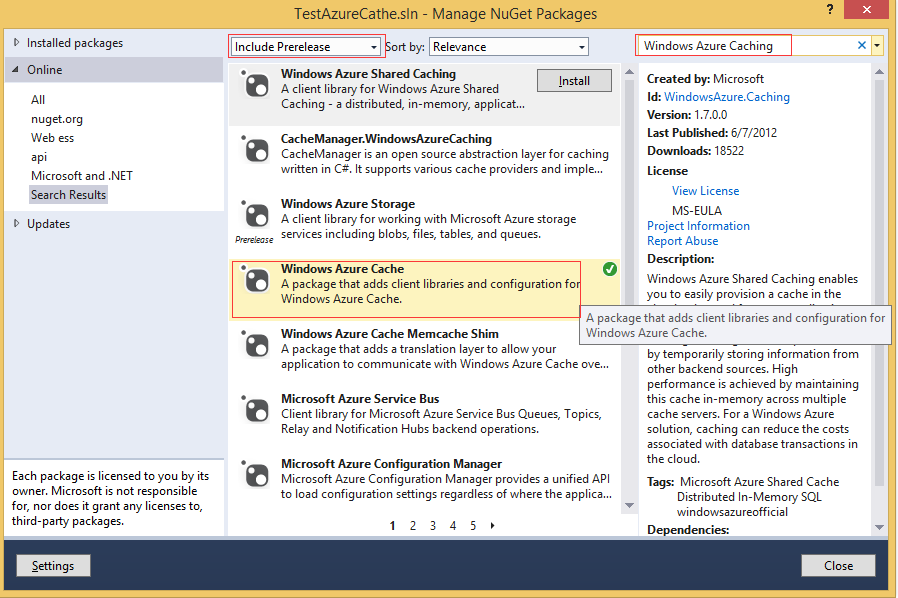The width and height of the screenshot is (898, 598).
Task: Open the View License link
Action: click(706, 191)
